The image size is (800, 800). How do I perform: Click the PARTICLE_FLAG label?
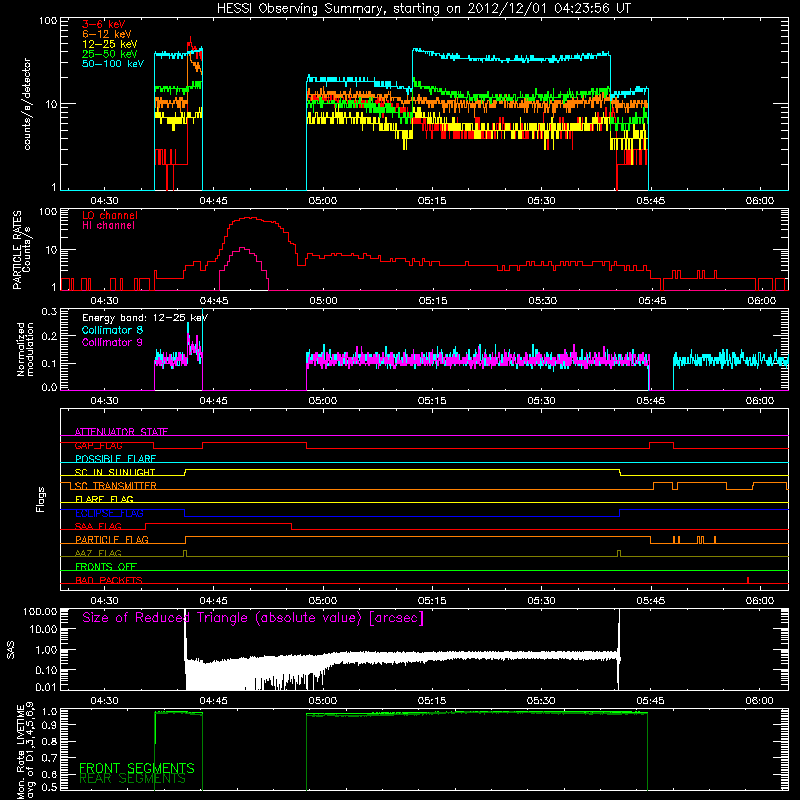point(112,540)
